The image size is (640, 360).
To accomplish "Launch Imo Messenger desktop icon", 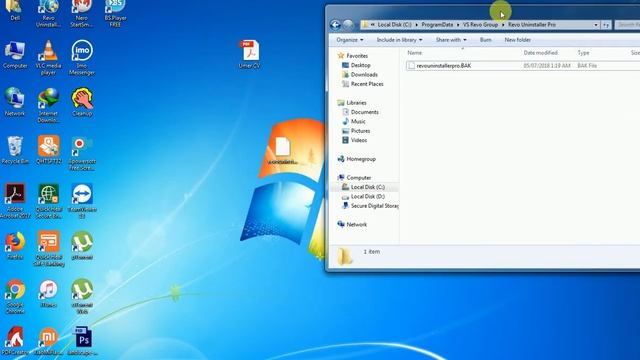I will click(x=82, y=58).
